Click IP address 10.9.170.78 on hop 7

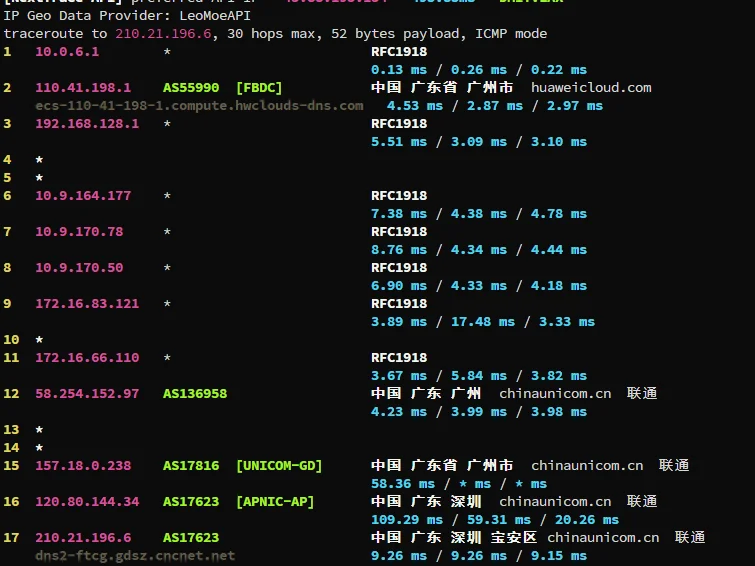(x=79, y=232)
